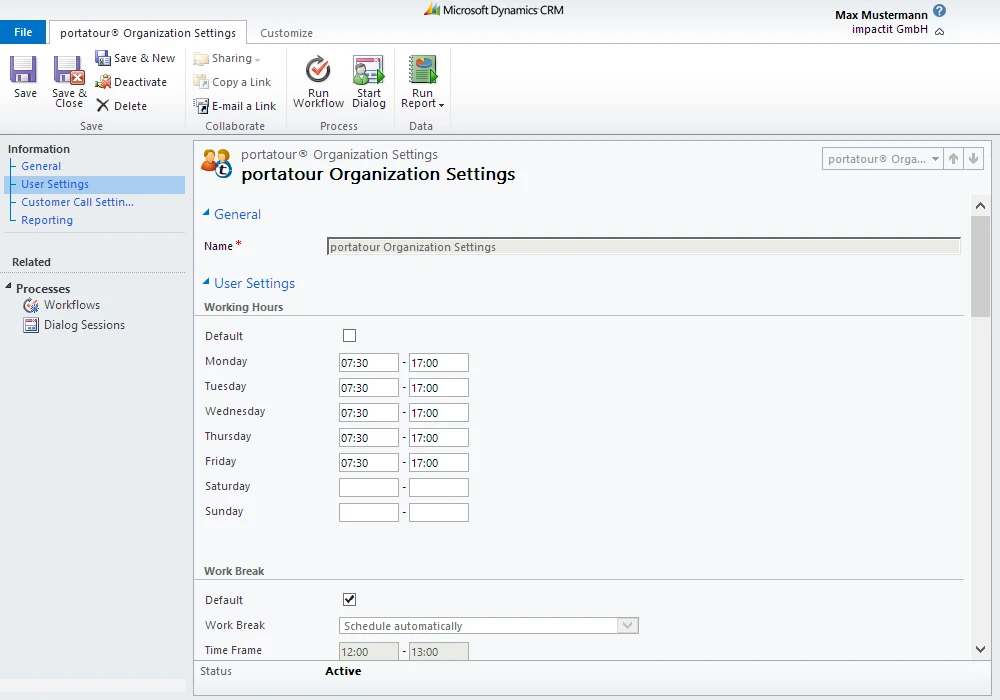Open Customer Call Settings section link
Screen dimensions: 1000x700
tap(77, 202)
